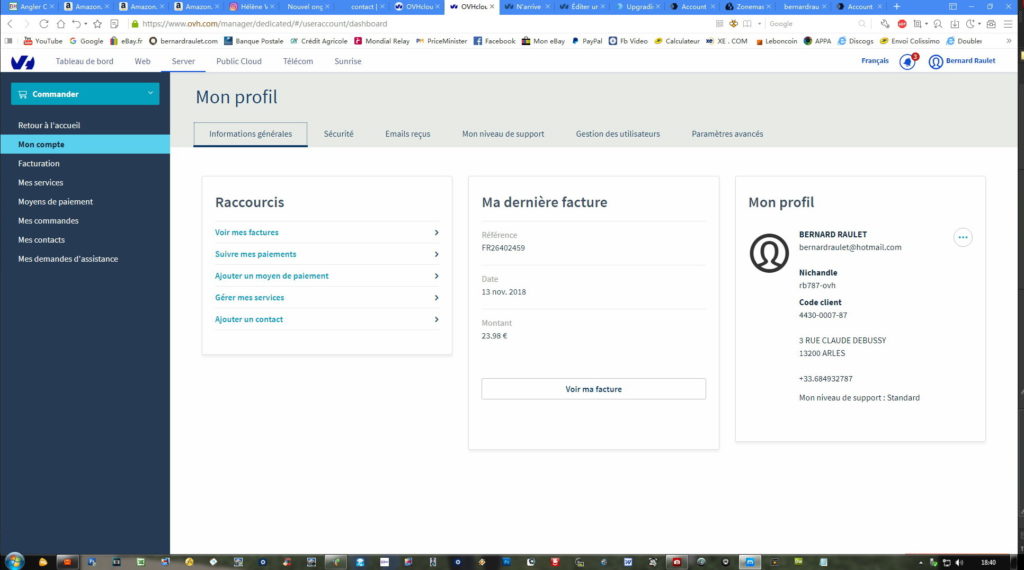Viewport: 1024px width, 570px height.
Task: Click the profile avatar picture
Action: click(769, 253)
